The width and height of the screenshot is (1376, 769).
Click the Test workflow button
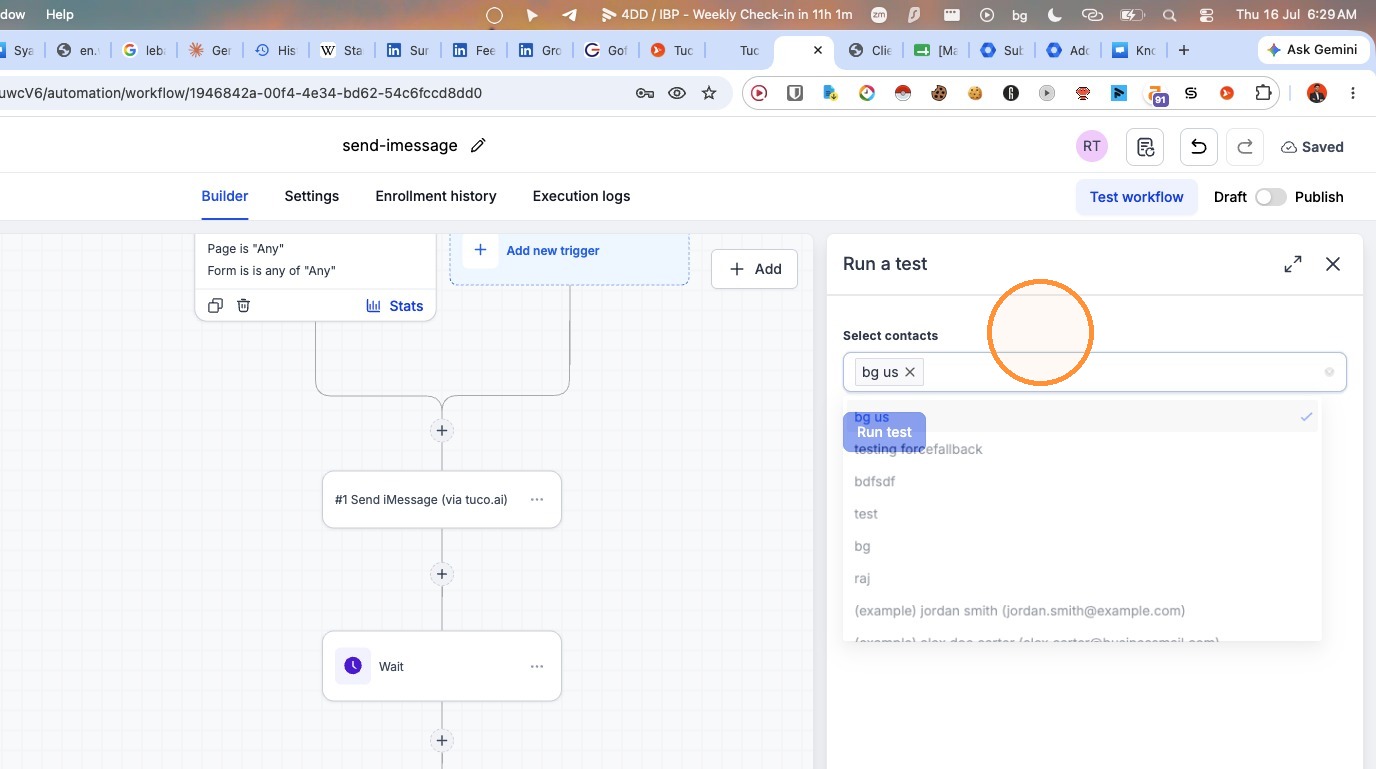tap(1136, 197)
